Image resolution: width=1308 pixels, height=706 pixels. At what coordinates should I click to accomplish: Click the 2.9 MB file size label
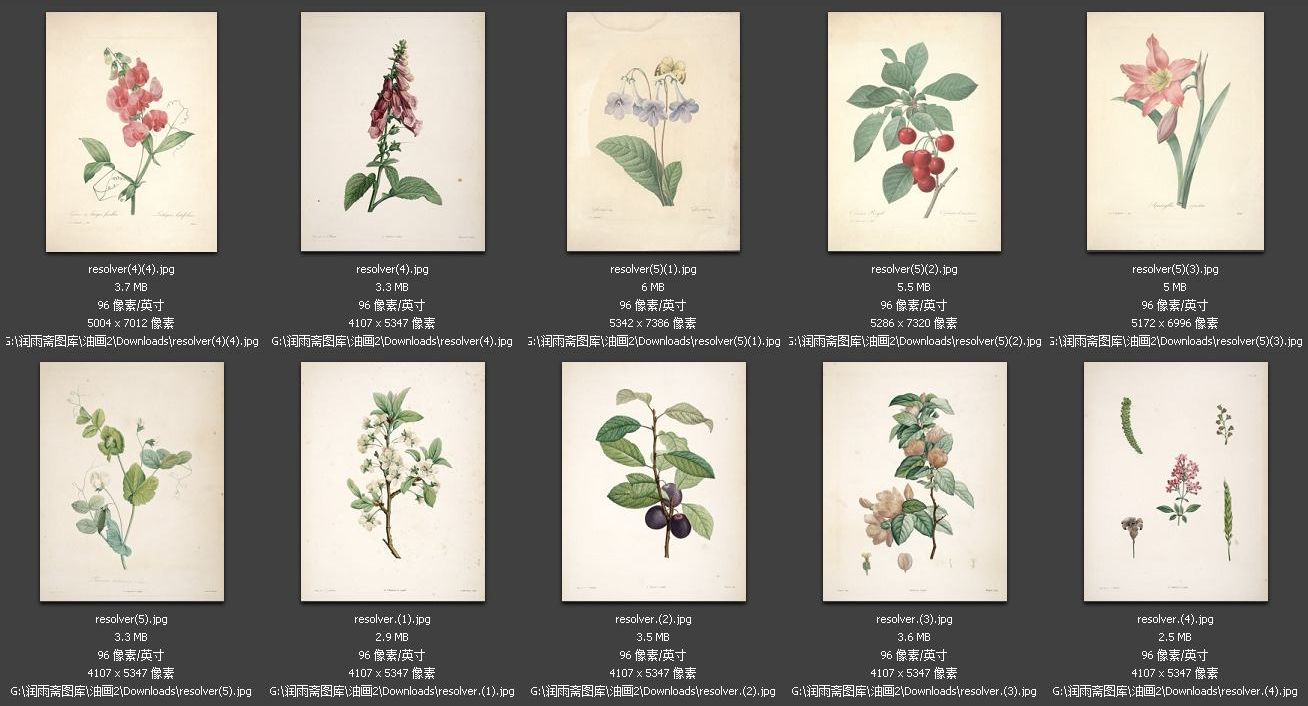click(x=392, y=637)
